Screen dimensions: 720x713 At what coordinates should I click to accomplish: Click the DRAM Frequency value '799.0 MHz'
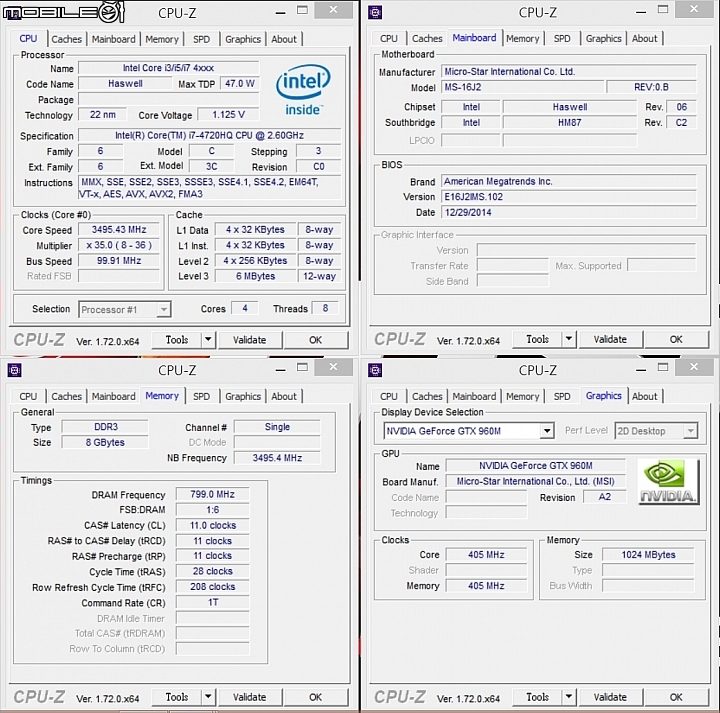pyautogui.click(x=213, y=494)
